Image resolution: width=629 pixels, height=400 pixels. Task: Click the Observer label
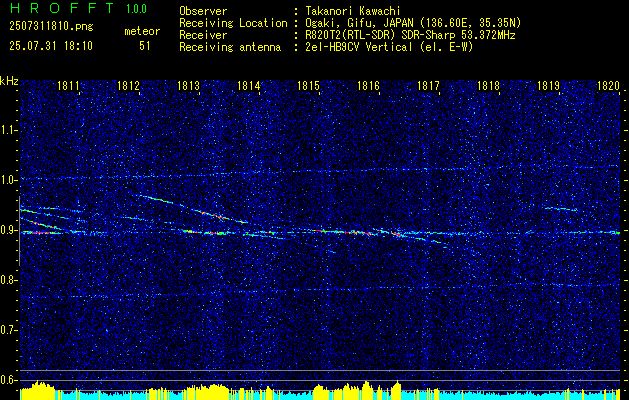point(203,11)
